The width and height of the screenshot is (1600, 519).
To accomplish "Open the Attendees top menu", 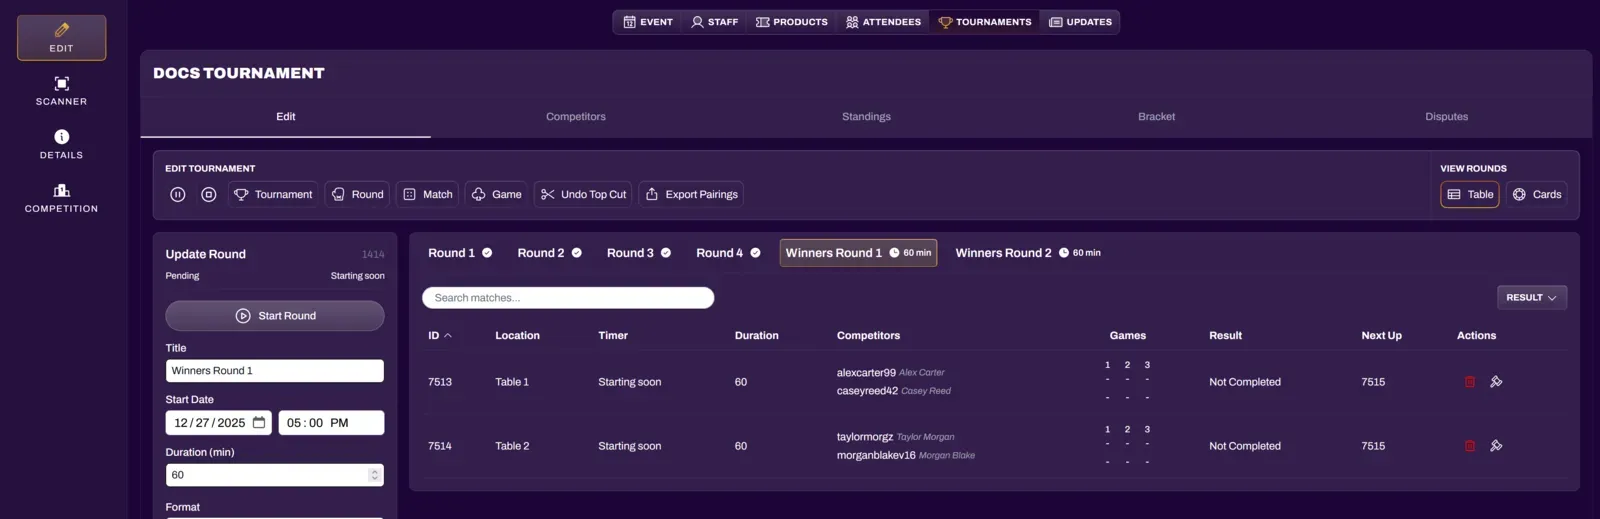I will [883, 22].
